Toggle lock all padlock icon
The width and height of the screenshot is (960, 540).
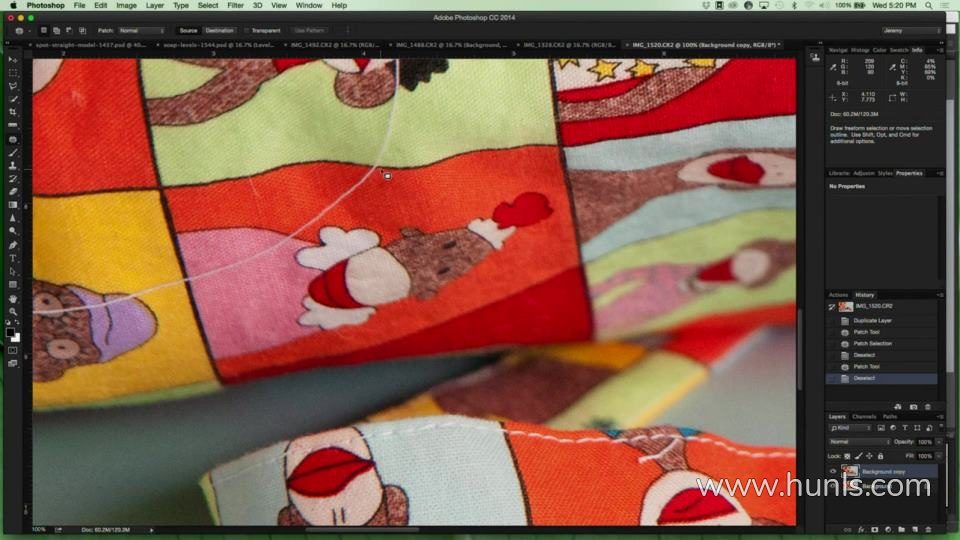click(x=880, y=456)
